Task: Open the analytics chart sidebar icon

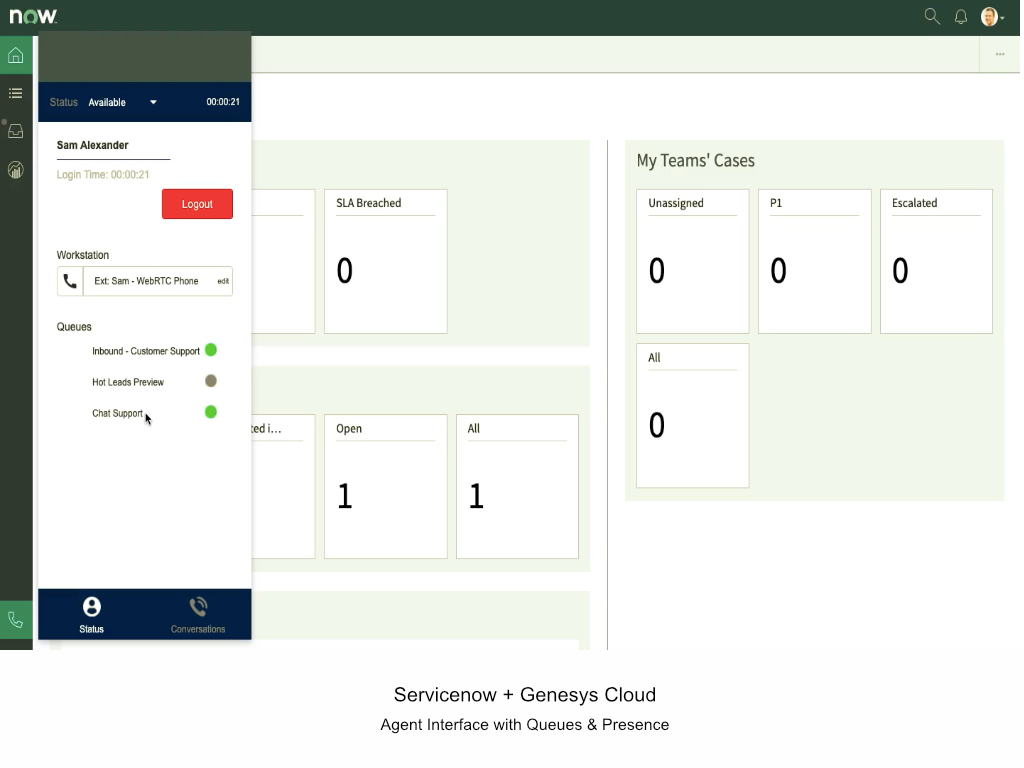Action: pos(16,170)
